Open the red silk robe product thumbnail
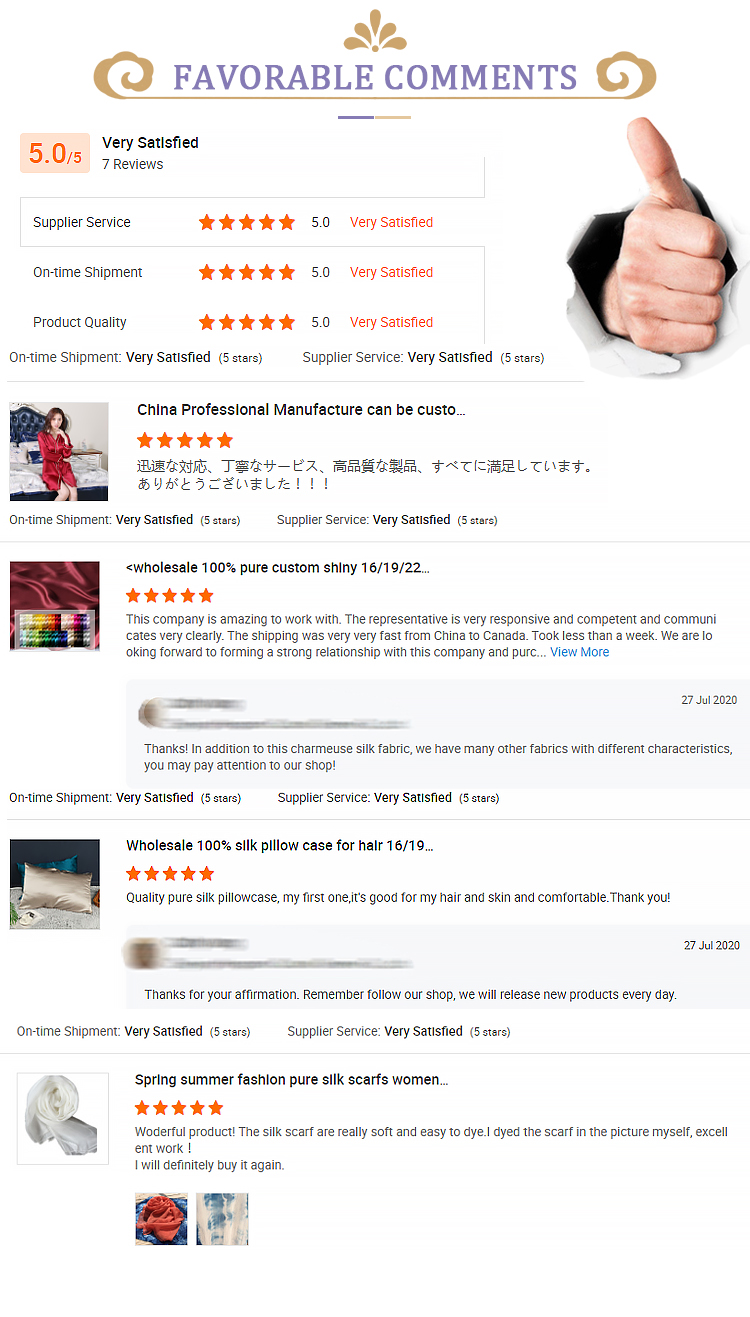This screenshot has height=1317, width=750. pyautogui.click(x=59, y=451)
